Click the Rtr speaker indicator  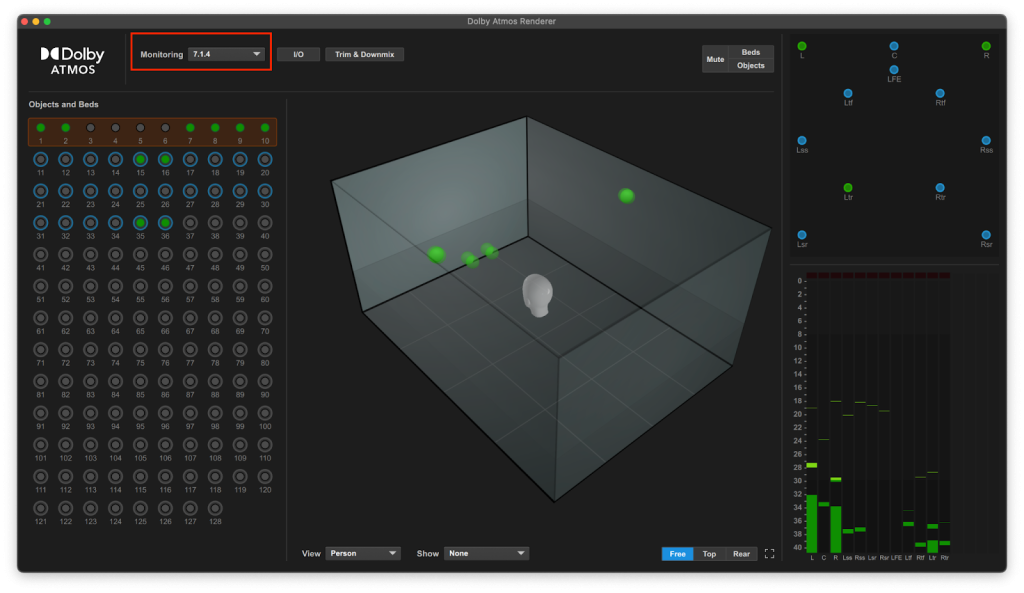pos(940,187)
